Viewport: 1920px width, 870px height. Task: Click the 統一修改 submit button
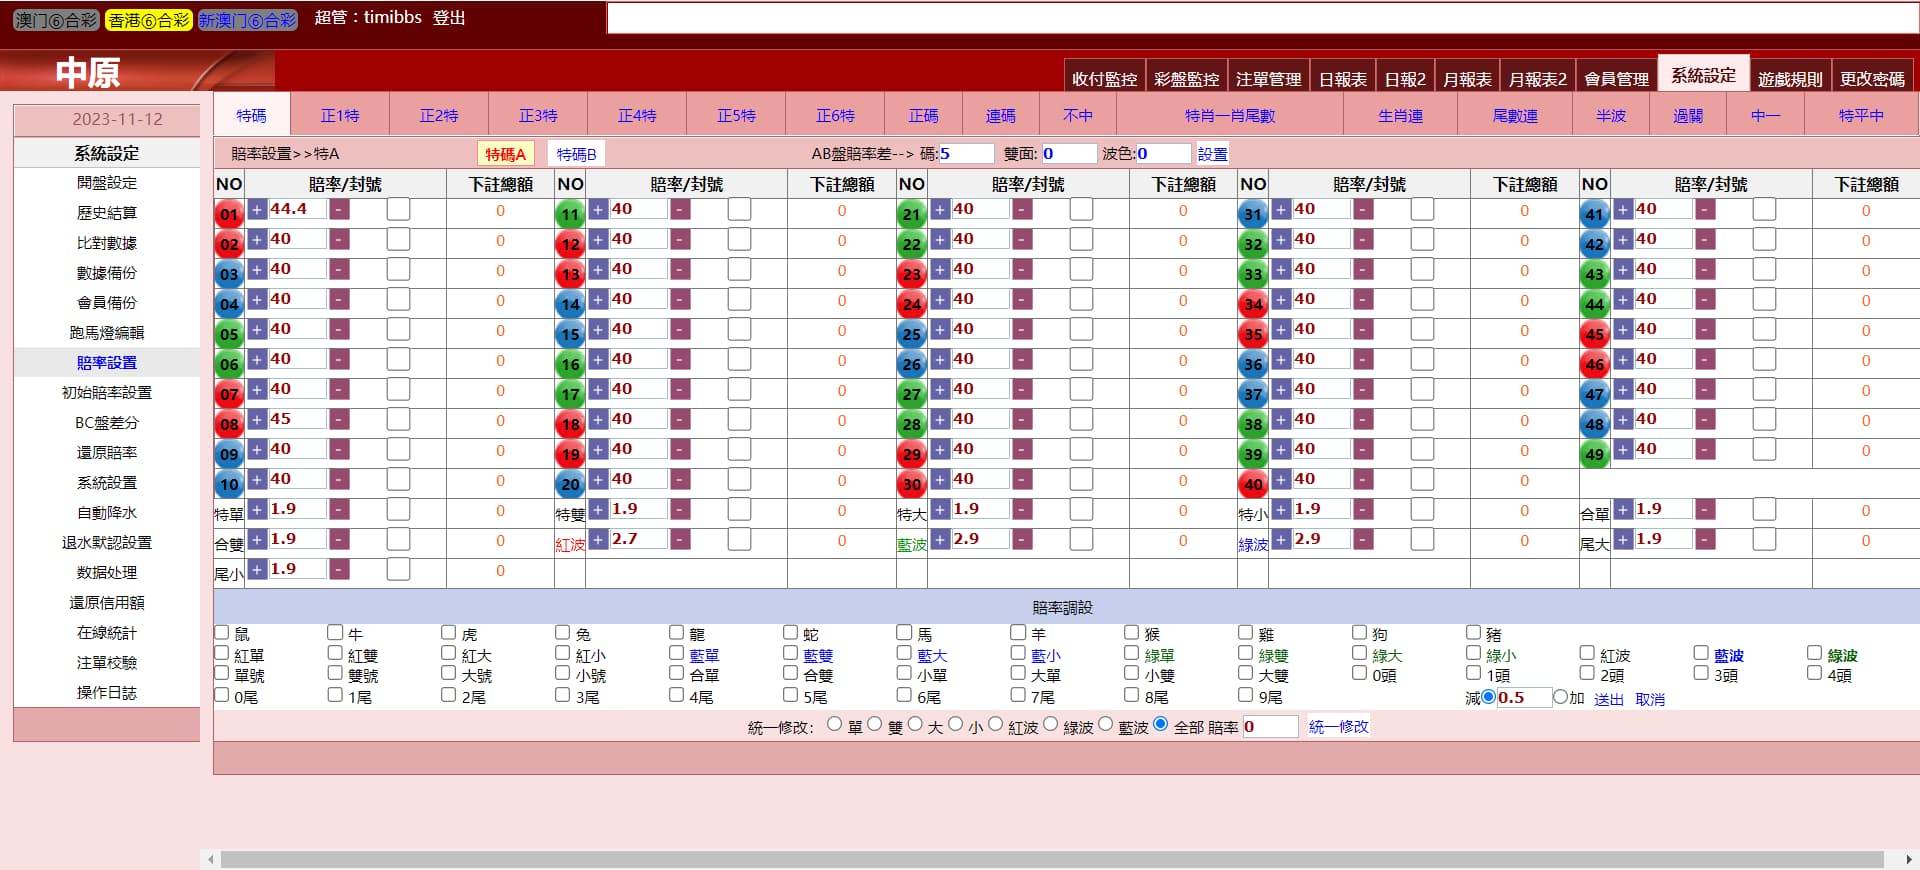click(x=1338, y=727)
